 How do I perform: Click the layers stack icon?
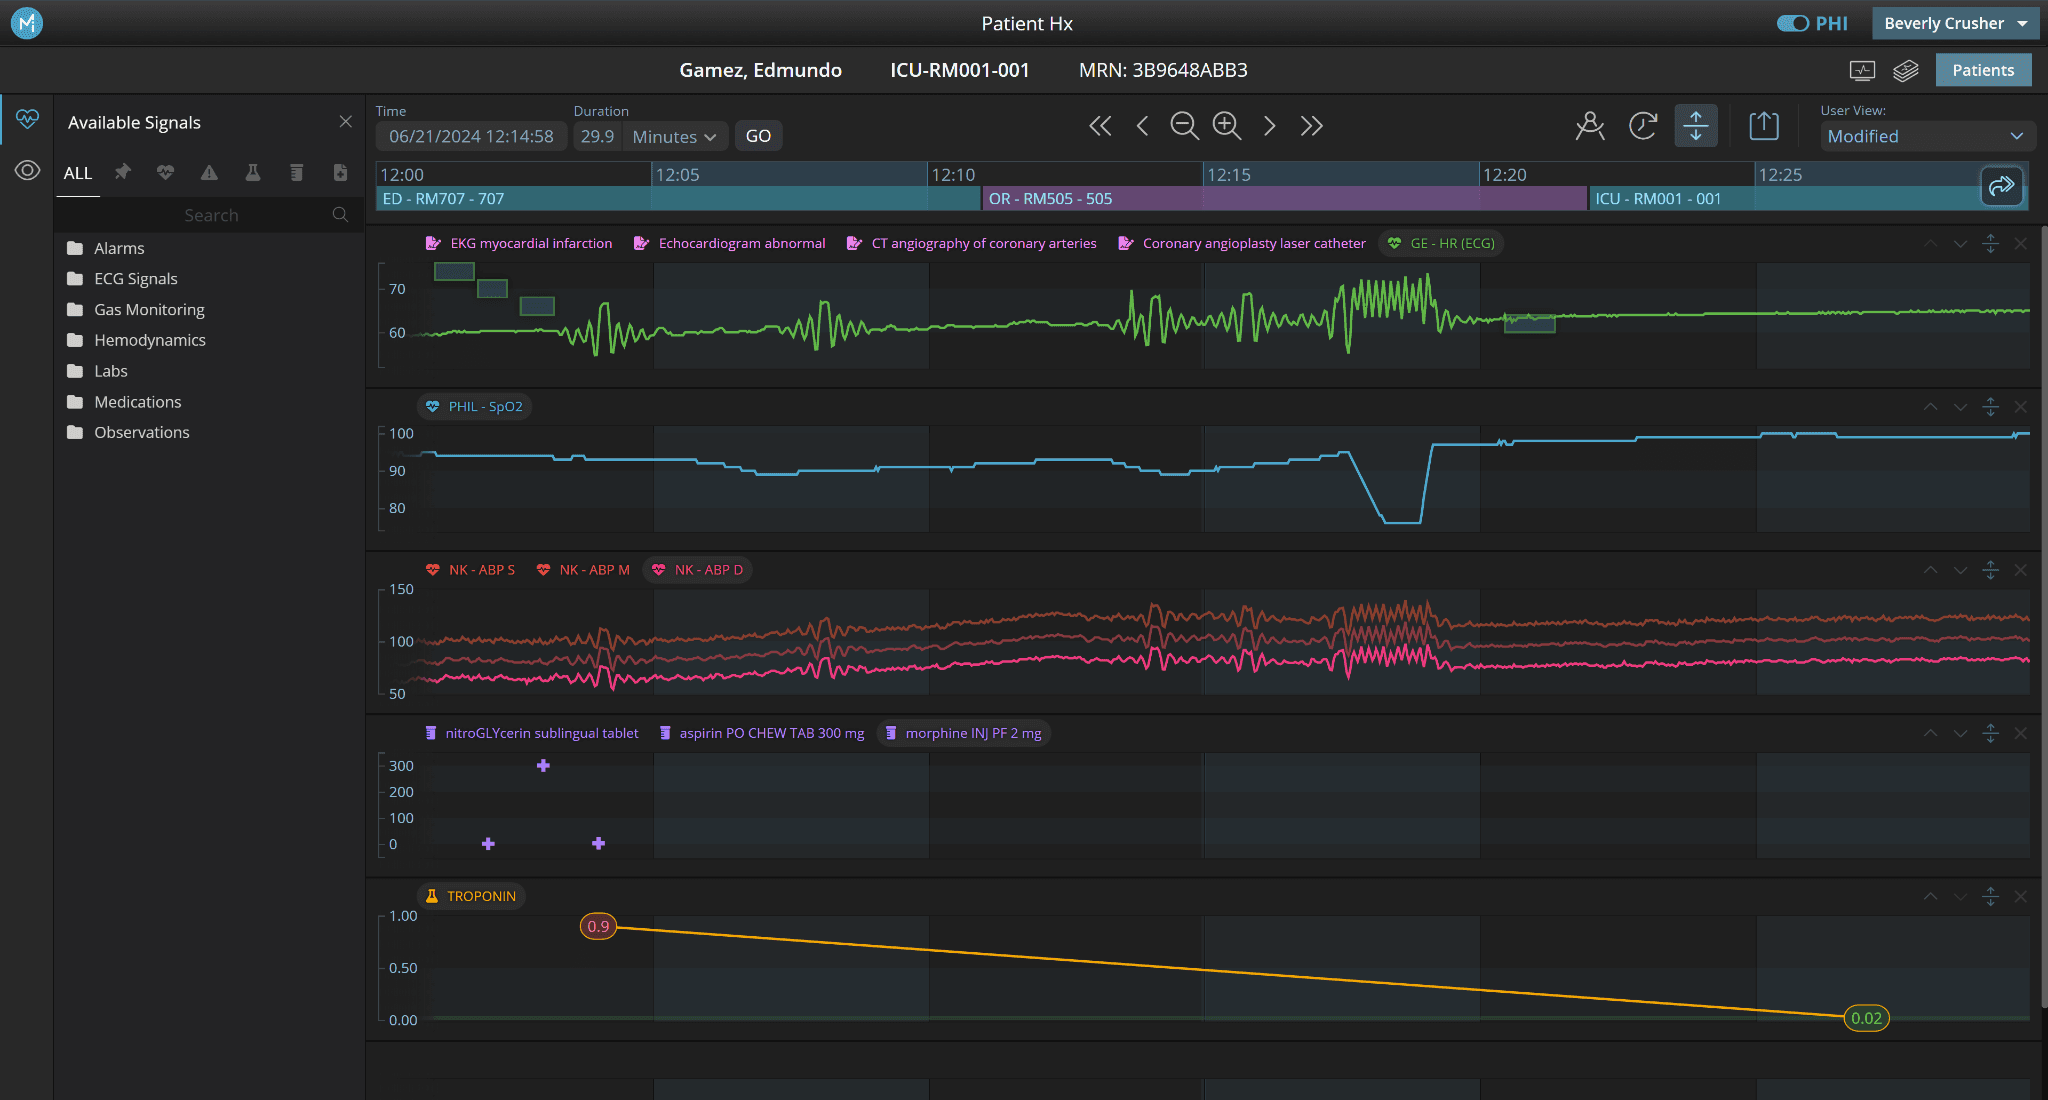[1906, 70]
